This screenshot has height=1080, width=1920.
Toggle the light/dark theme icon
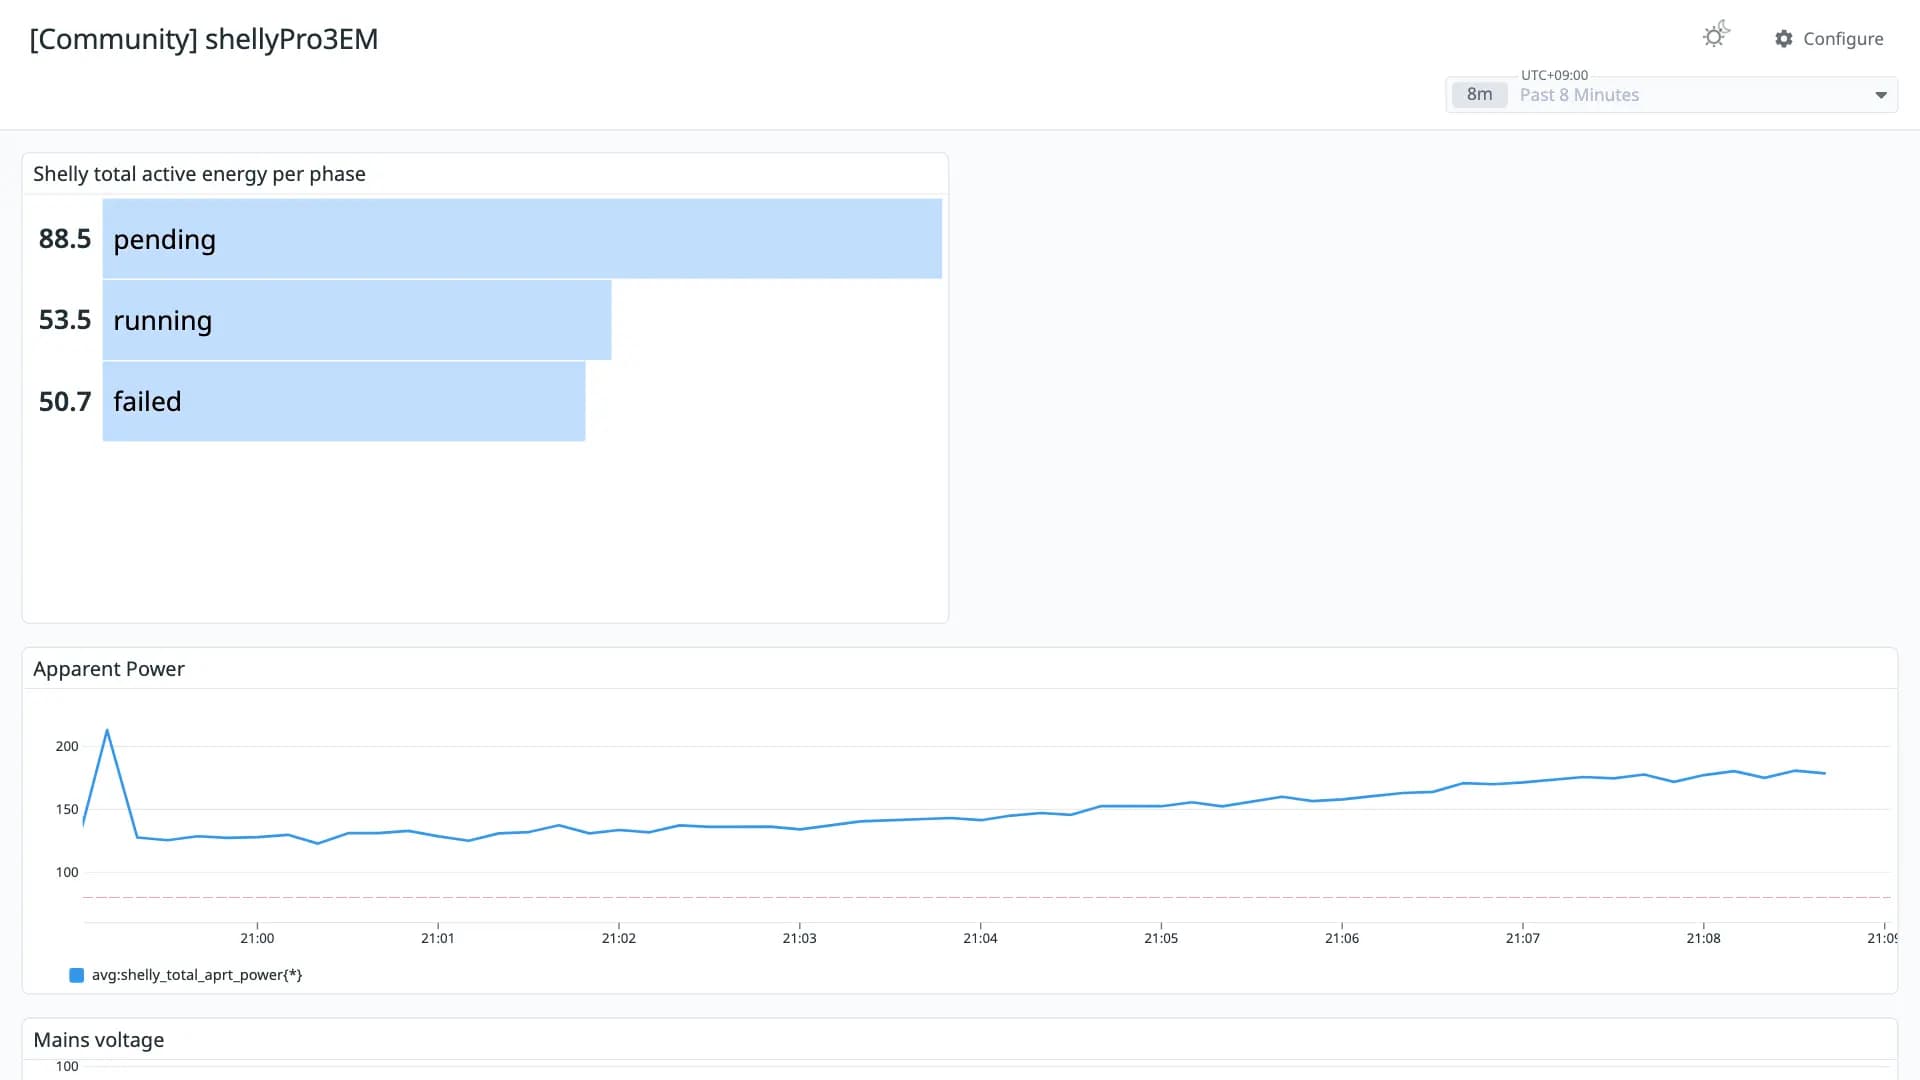click(x=1716, y=35)
